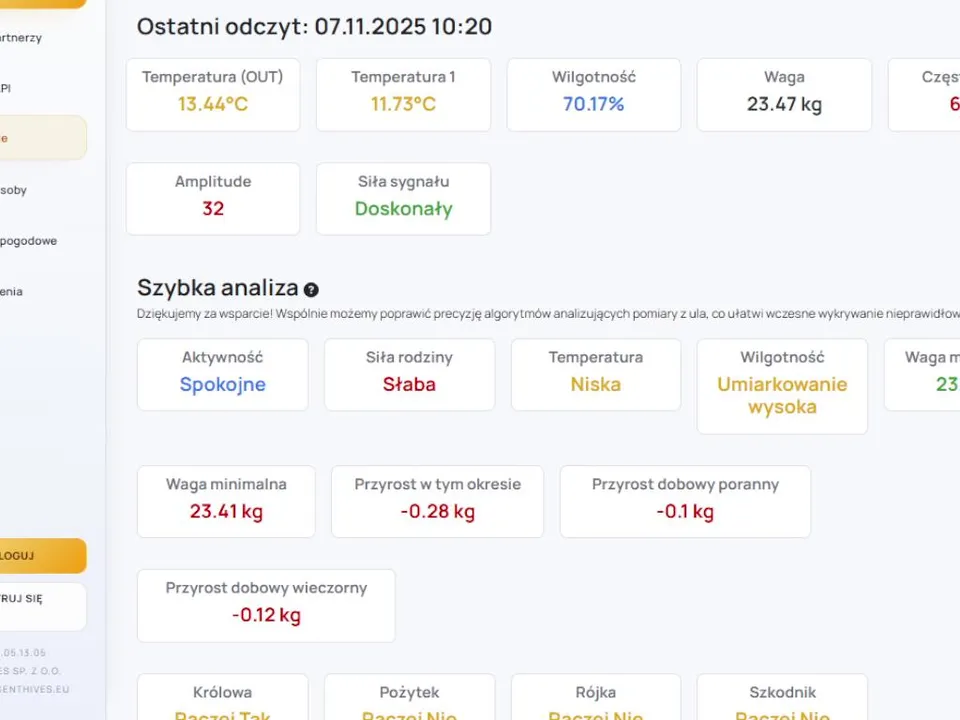Open the Partnerzy sidebar menu item
This screenshot has width=960, height=720.
coord(24,38)
